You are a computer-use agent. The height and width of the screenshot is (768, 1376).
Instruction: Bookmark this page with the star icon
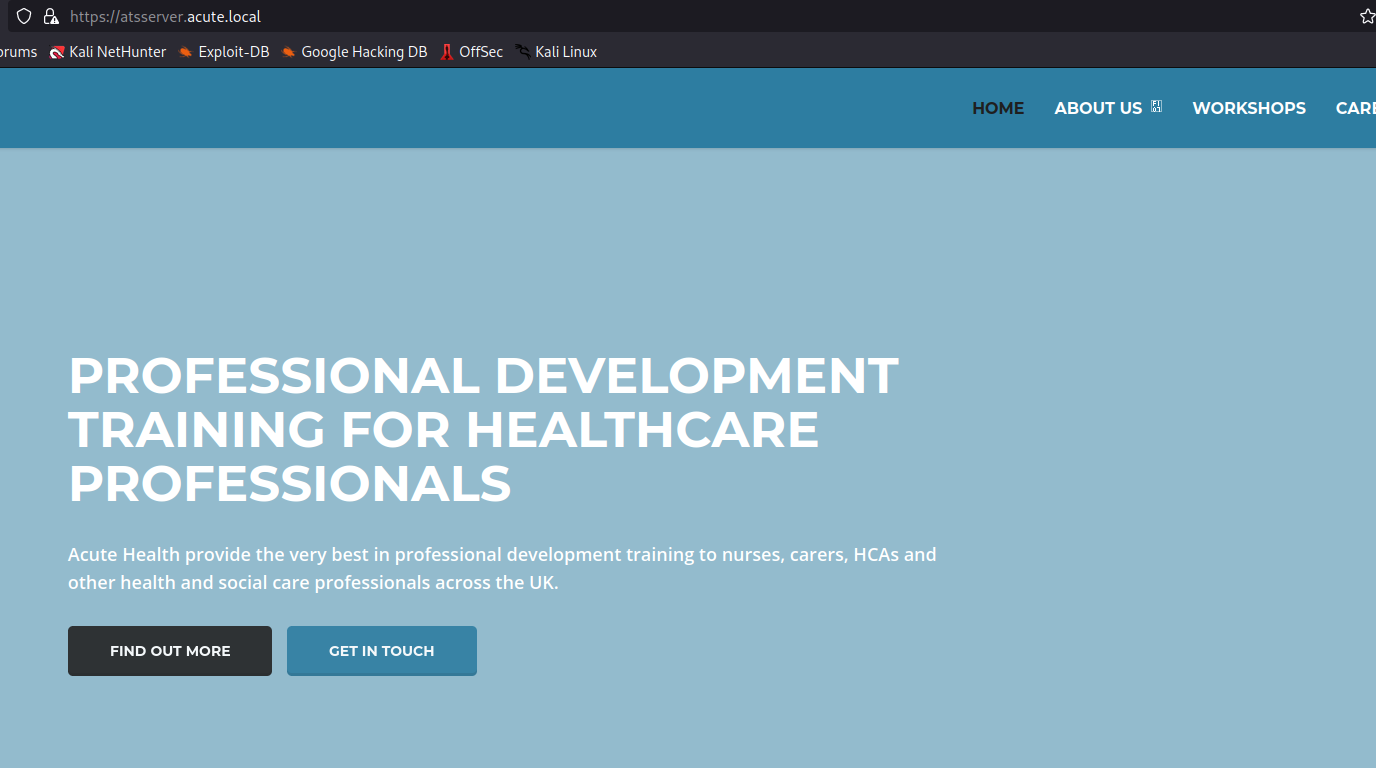(x=1367, y=16)
